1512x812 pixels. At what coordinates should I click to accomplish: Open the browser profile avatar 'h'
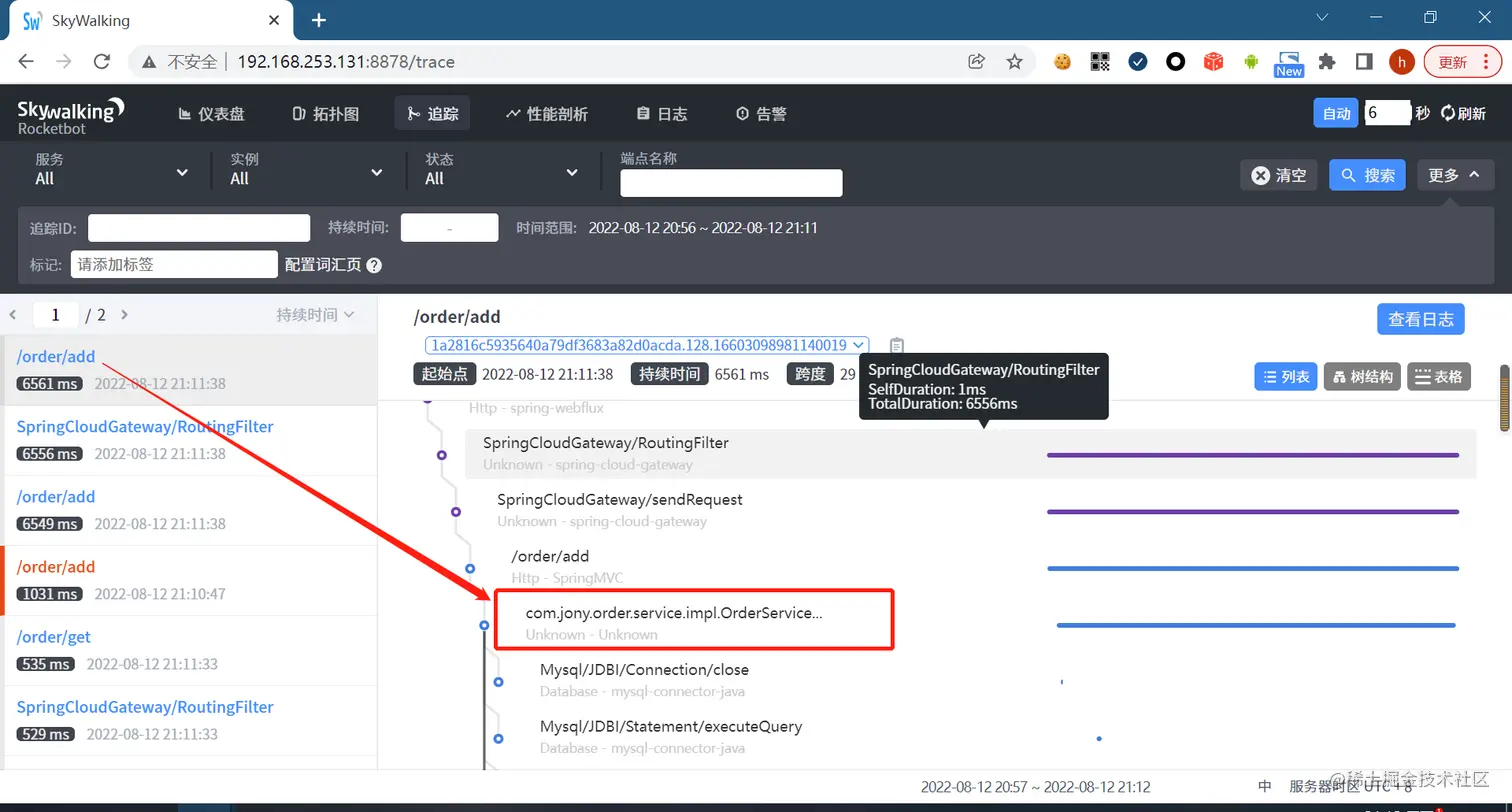pos(1402,62)
